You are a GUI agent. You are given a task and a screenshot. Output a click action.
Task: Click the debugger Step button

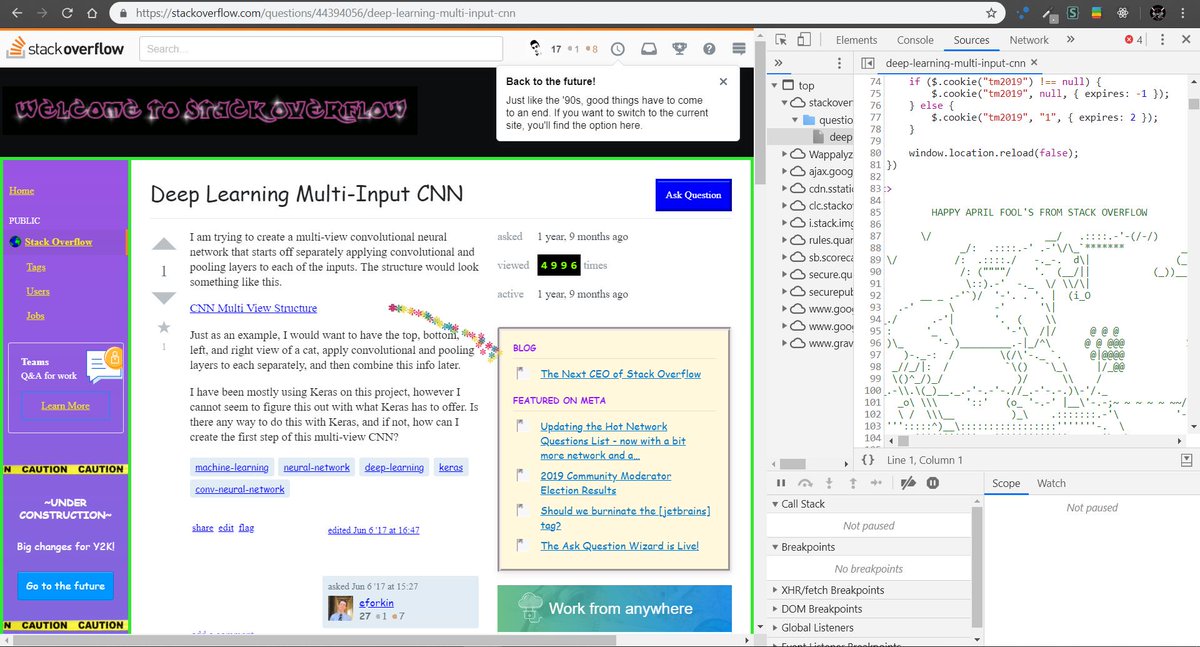[876, 483]
